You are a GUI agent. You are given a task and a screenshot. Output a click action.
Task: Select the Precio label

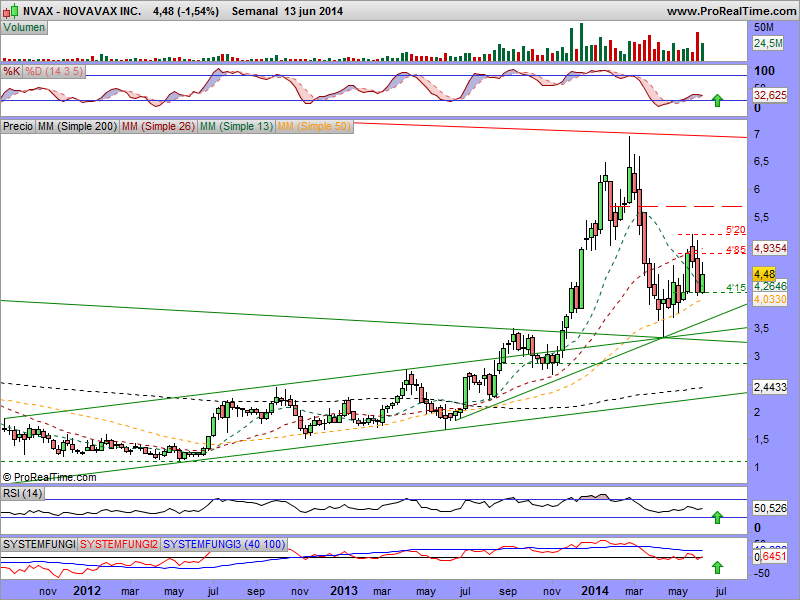(18, 126)
